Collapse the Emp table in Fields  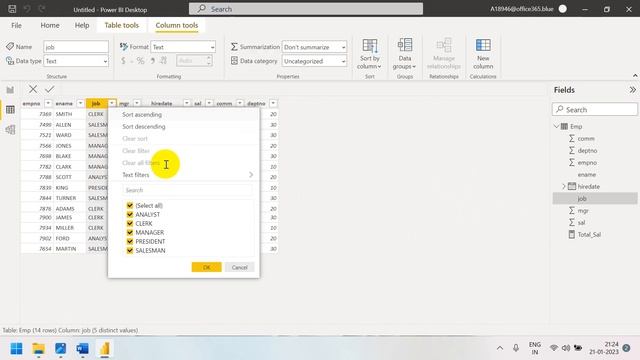coord(556,126)
